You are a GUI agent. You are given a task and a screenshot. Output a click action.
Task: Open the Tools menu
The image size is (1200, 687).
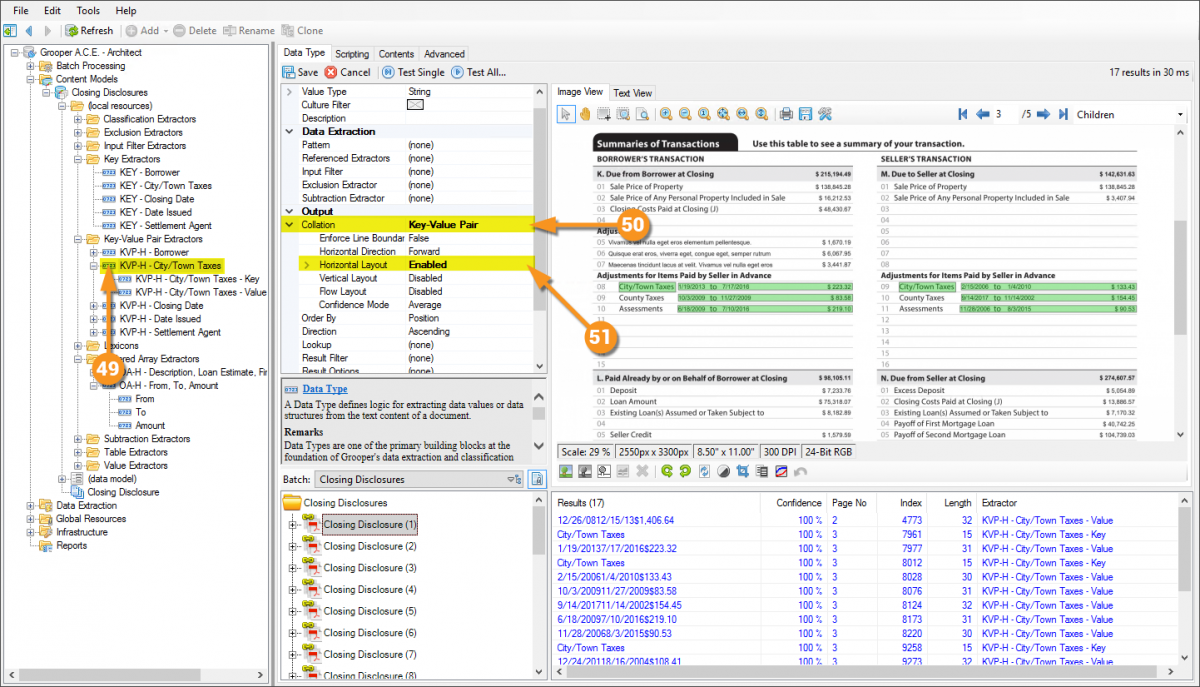(88, 10)
